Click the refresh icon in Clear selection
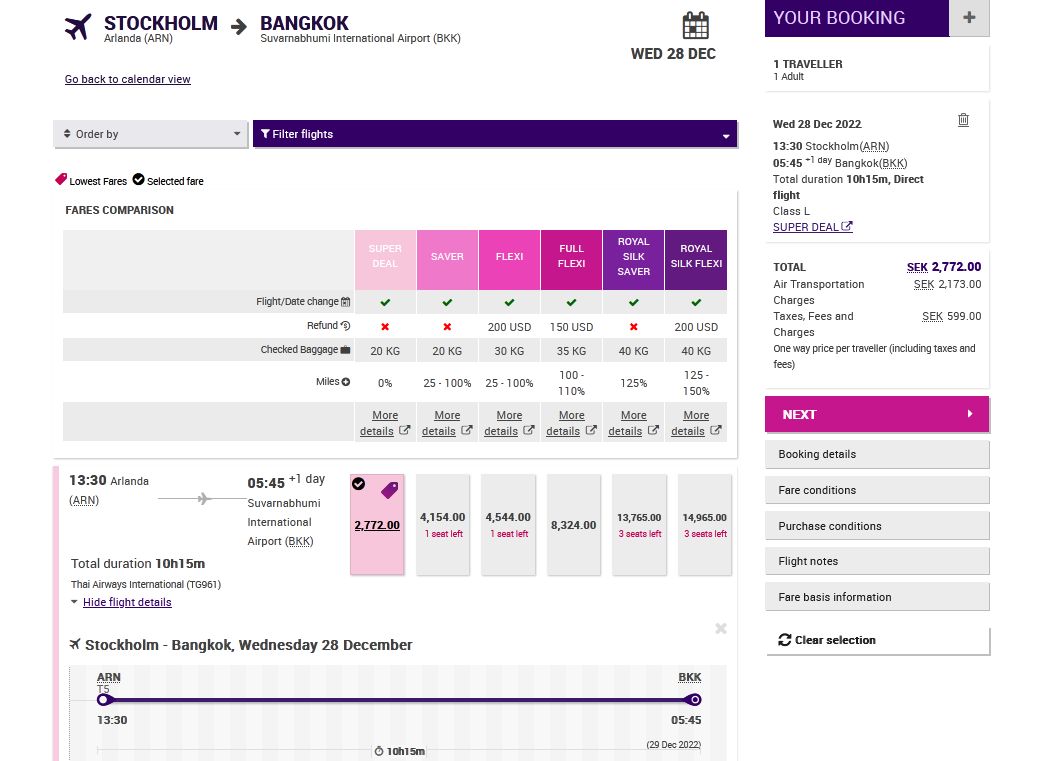The width and height of the screenshot is (1062, 761). point(784,640)
